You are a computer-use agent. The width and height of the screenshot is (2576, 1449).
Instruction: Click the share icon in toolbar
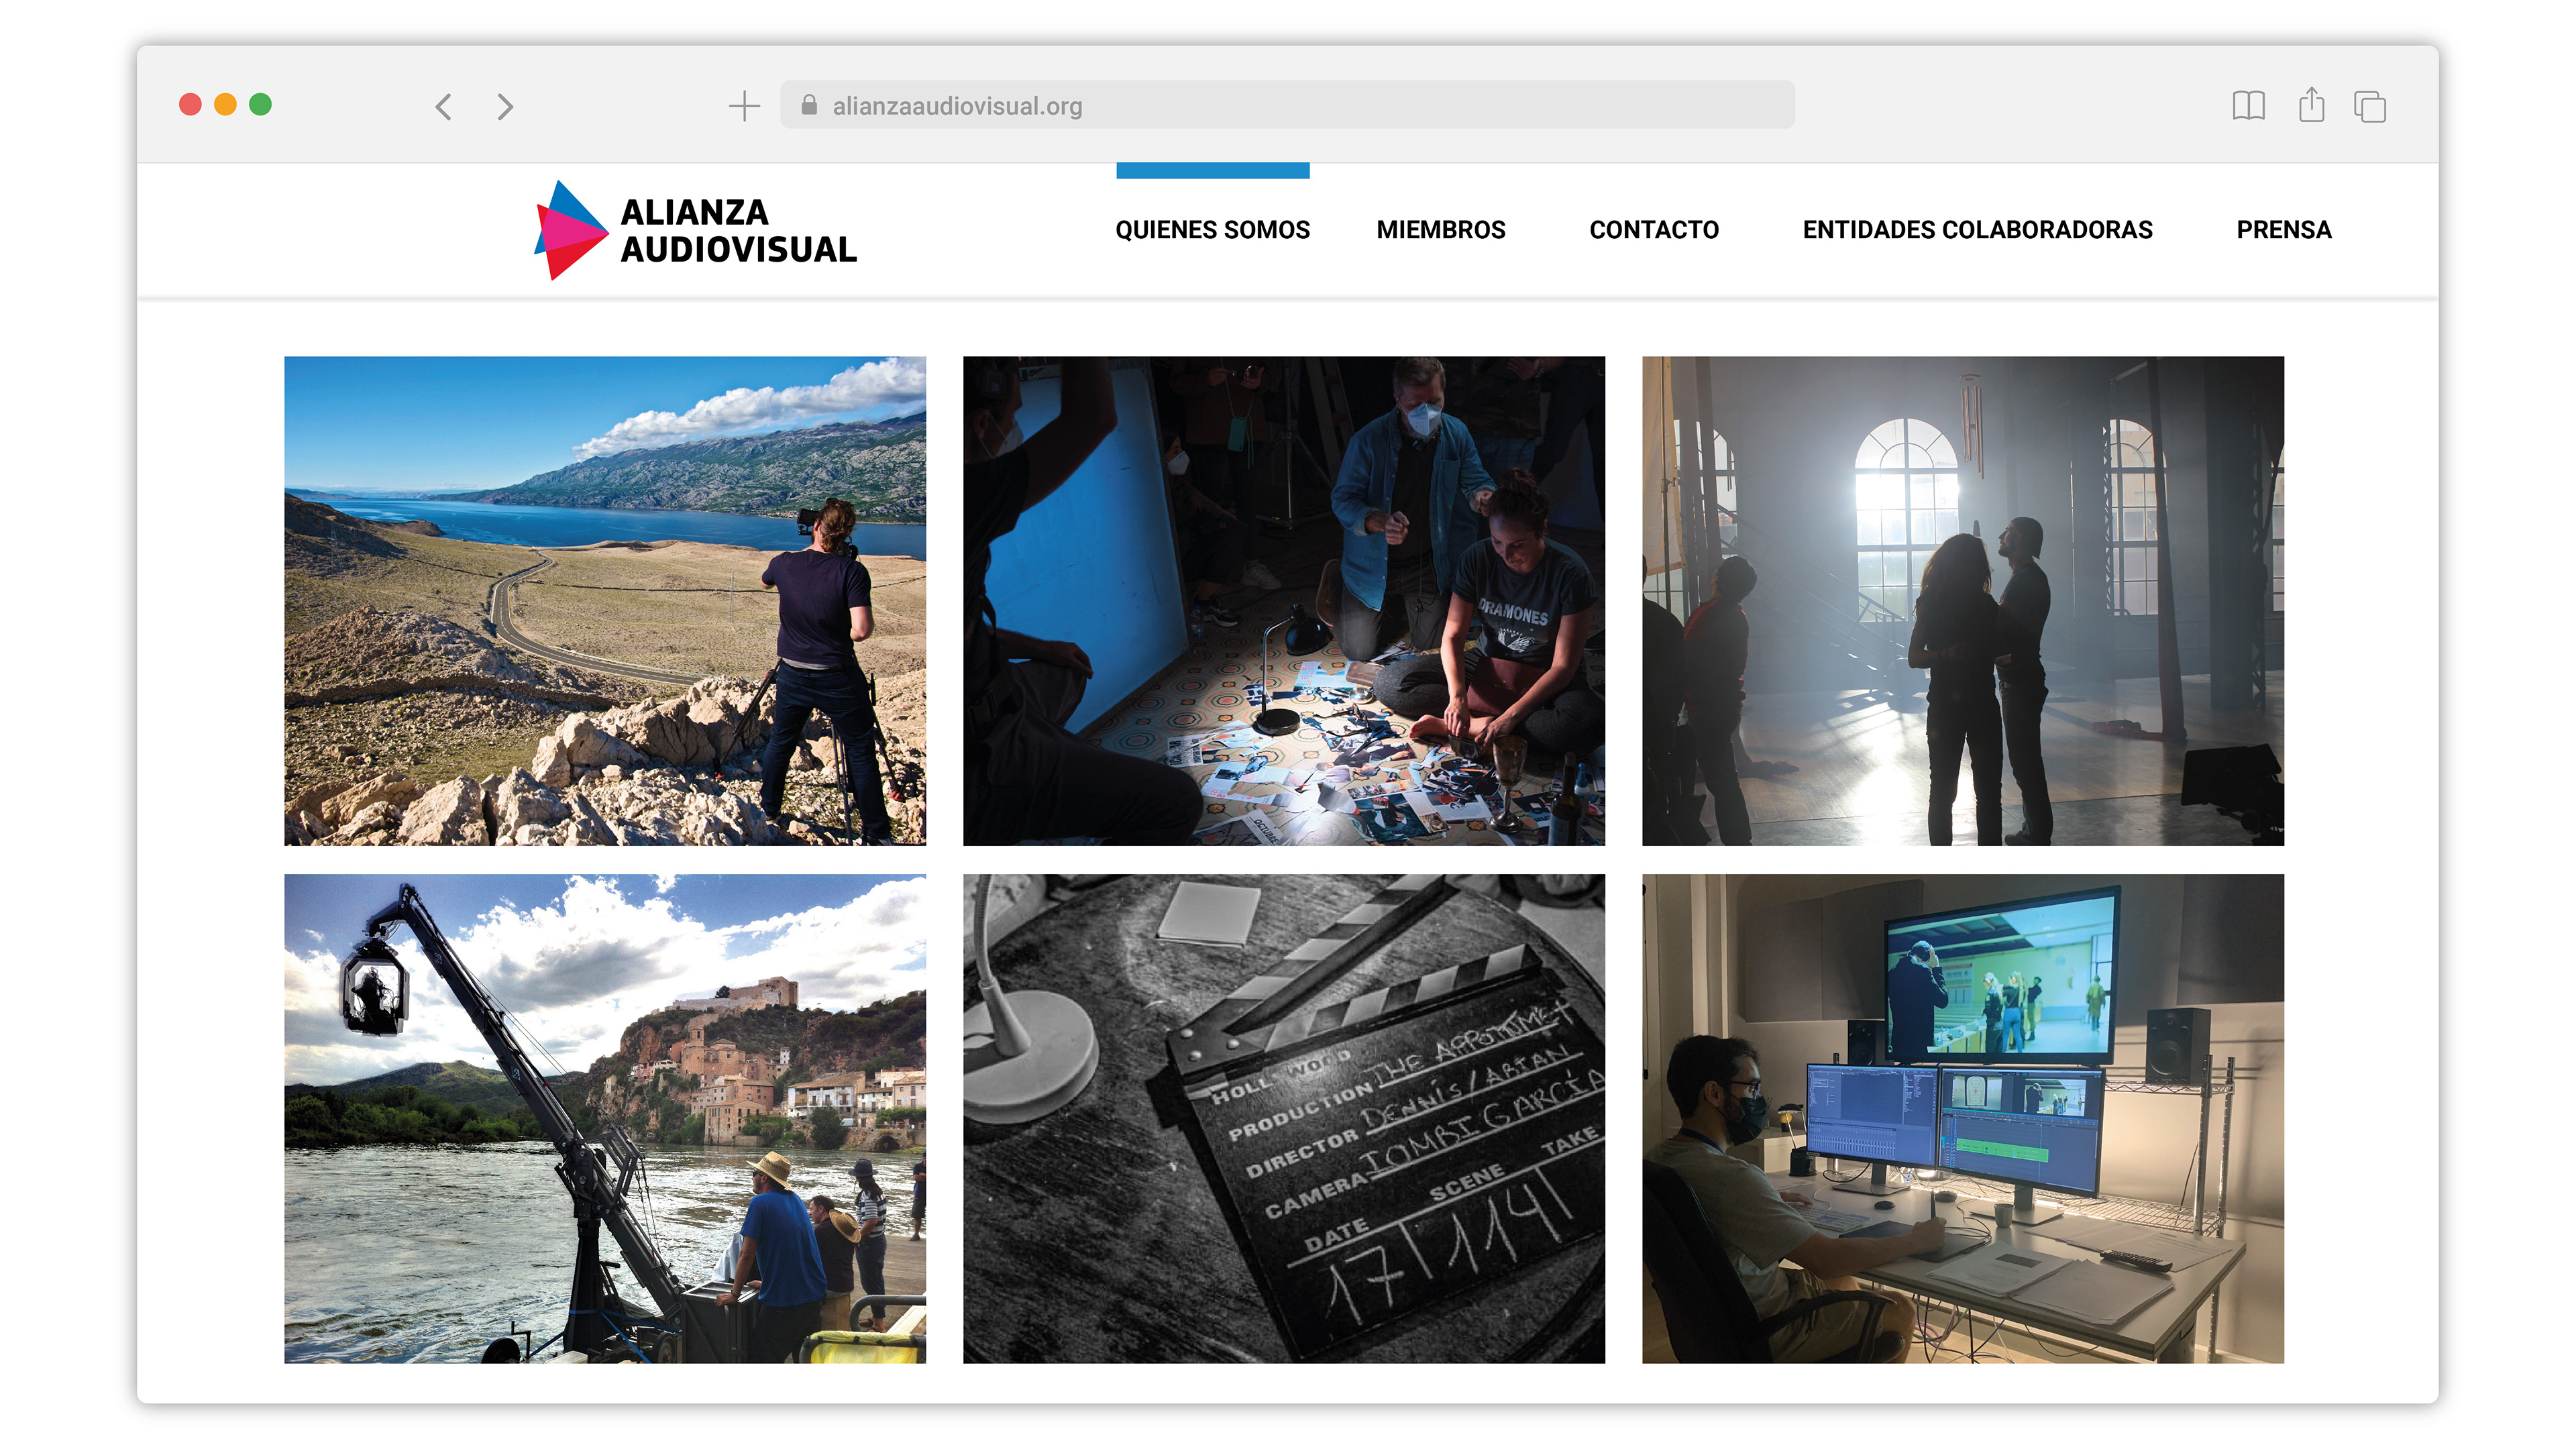pos(2311,105)
